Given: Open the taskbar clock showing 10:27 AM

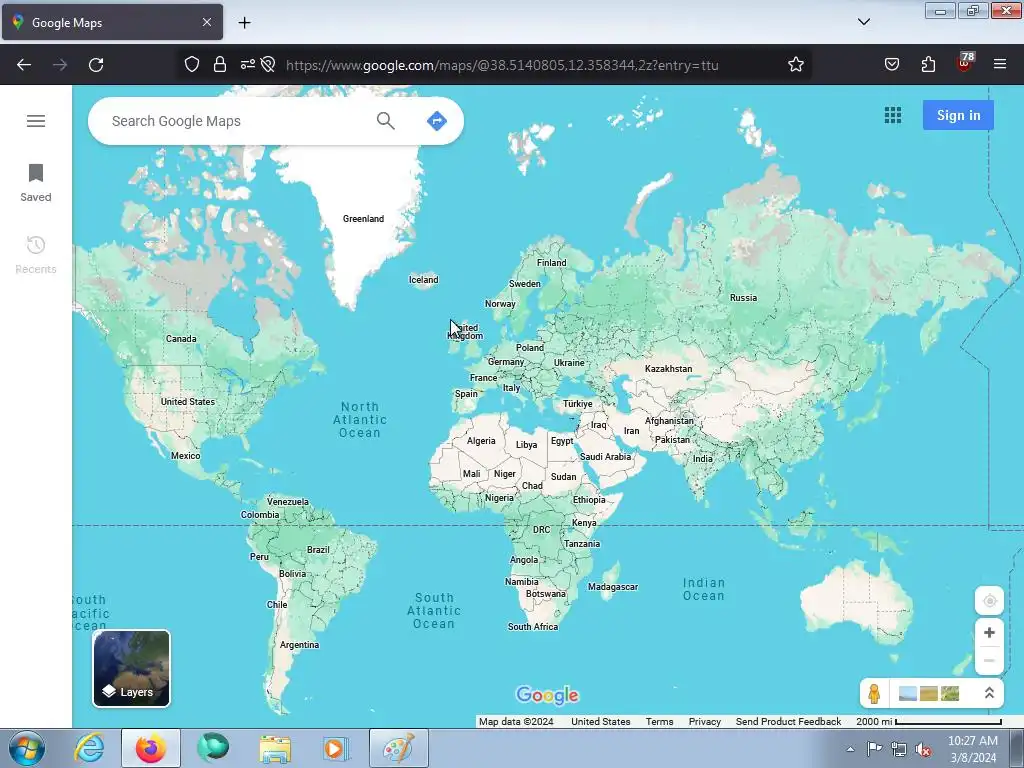Looking at the screenshot, I should pyautogui.click(x=972, y=749).
